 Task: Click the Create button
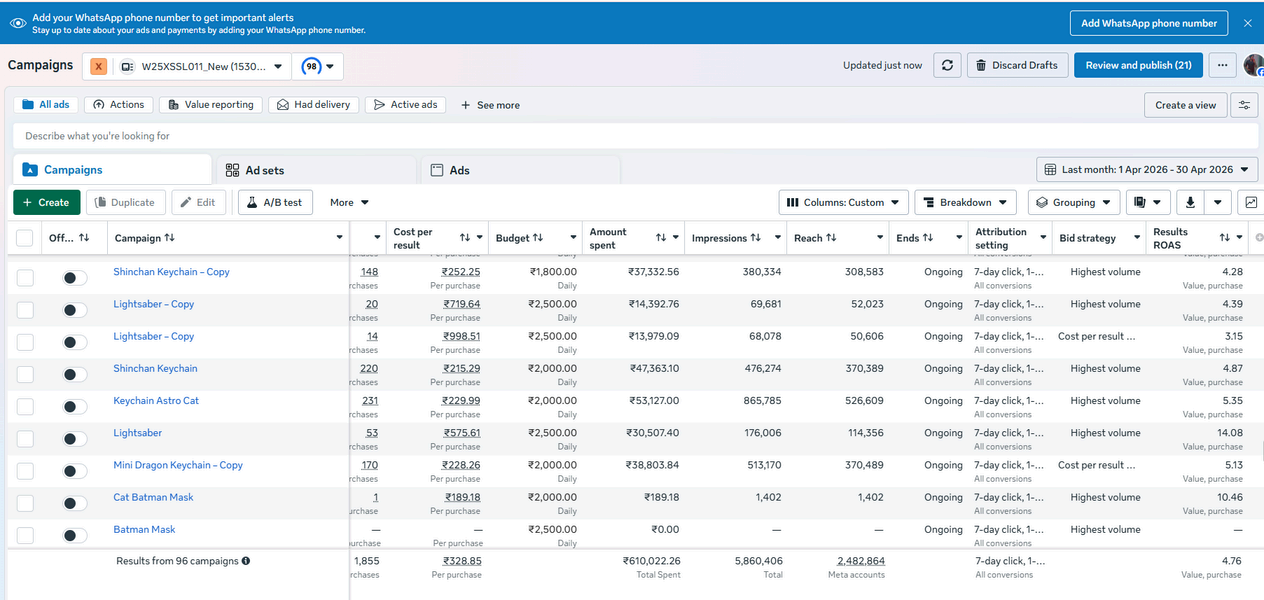tap(47, 202)
